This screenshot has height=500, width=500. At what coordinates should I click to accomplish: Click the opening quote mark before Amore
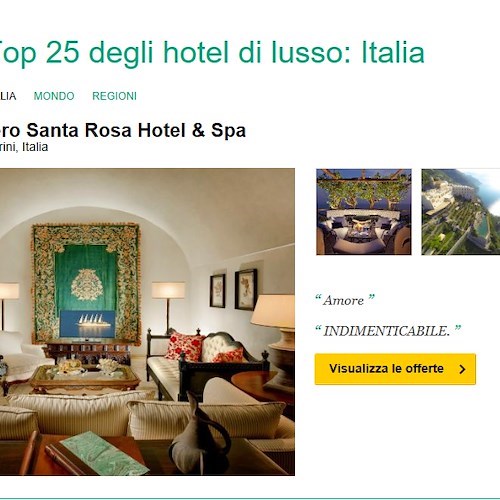(318, 297)
